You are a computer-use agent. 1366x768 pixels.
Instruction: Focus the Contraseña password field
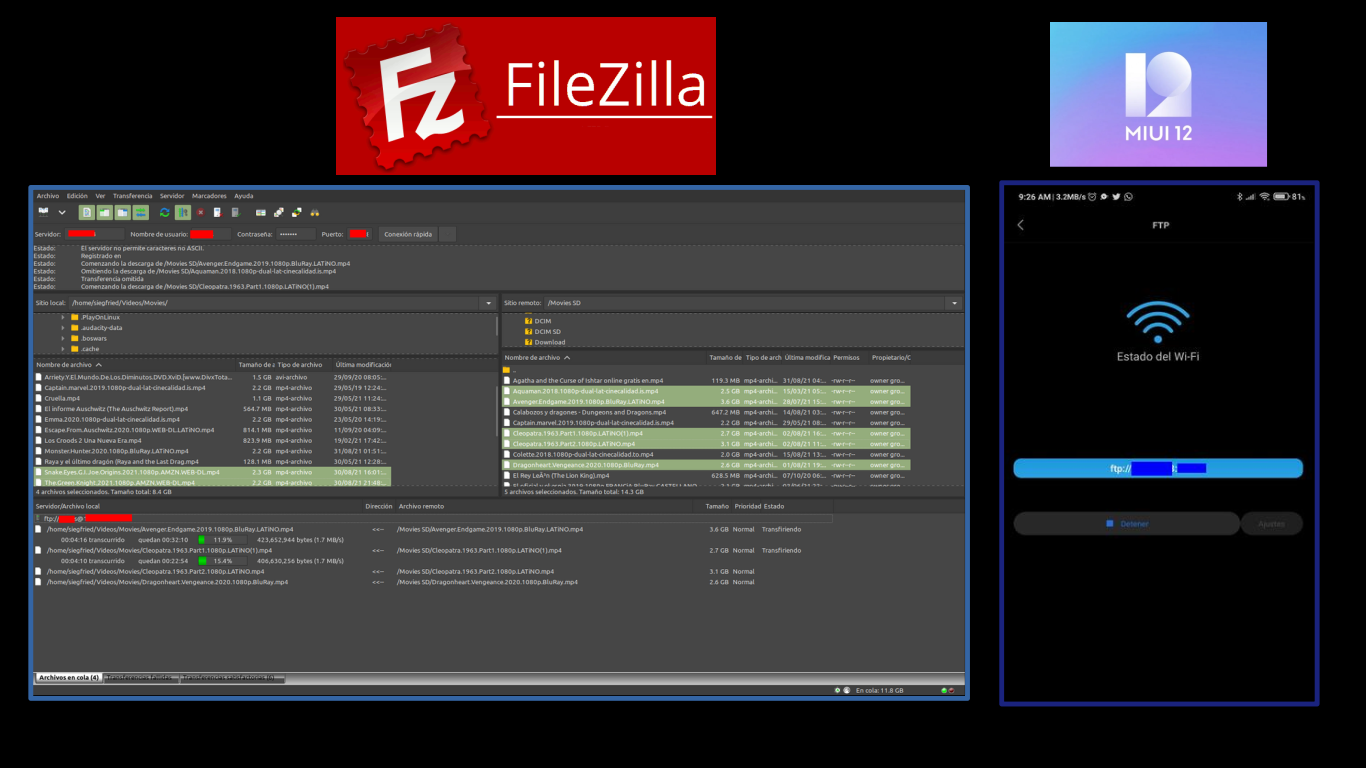coord(295,234)
